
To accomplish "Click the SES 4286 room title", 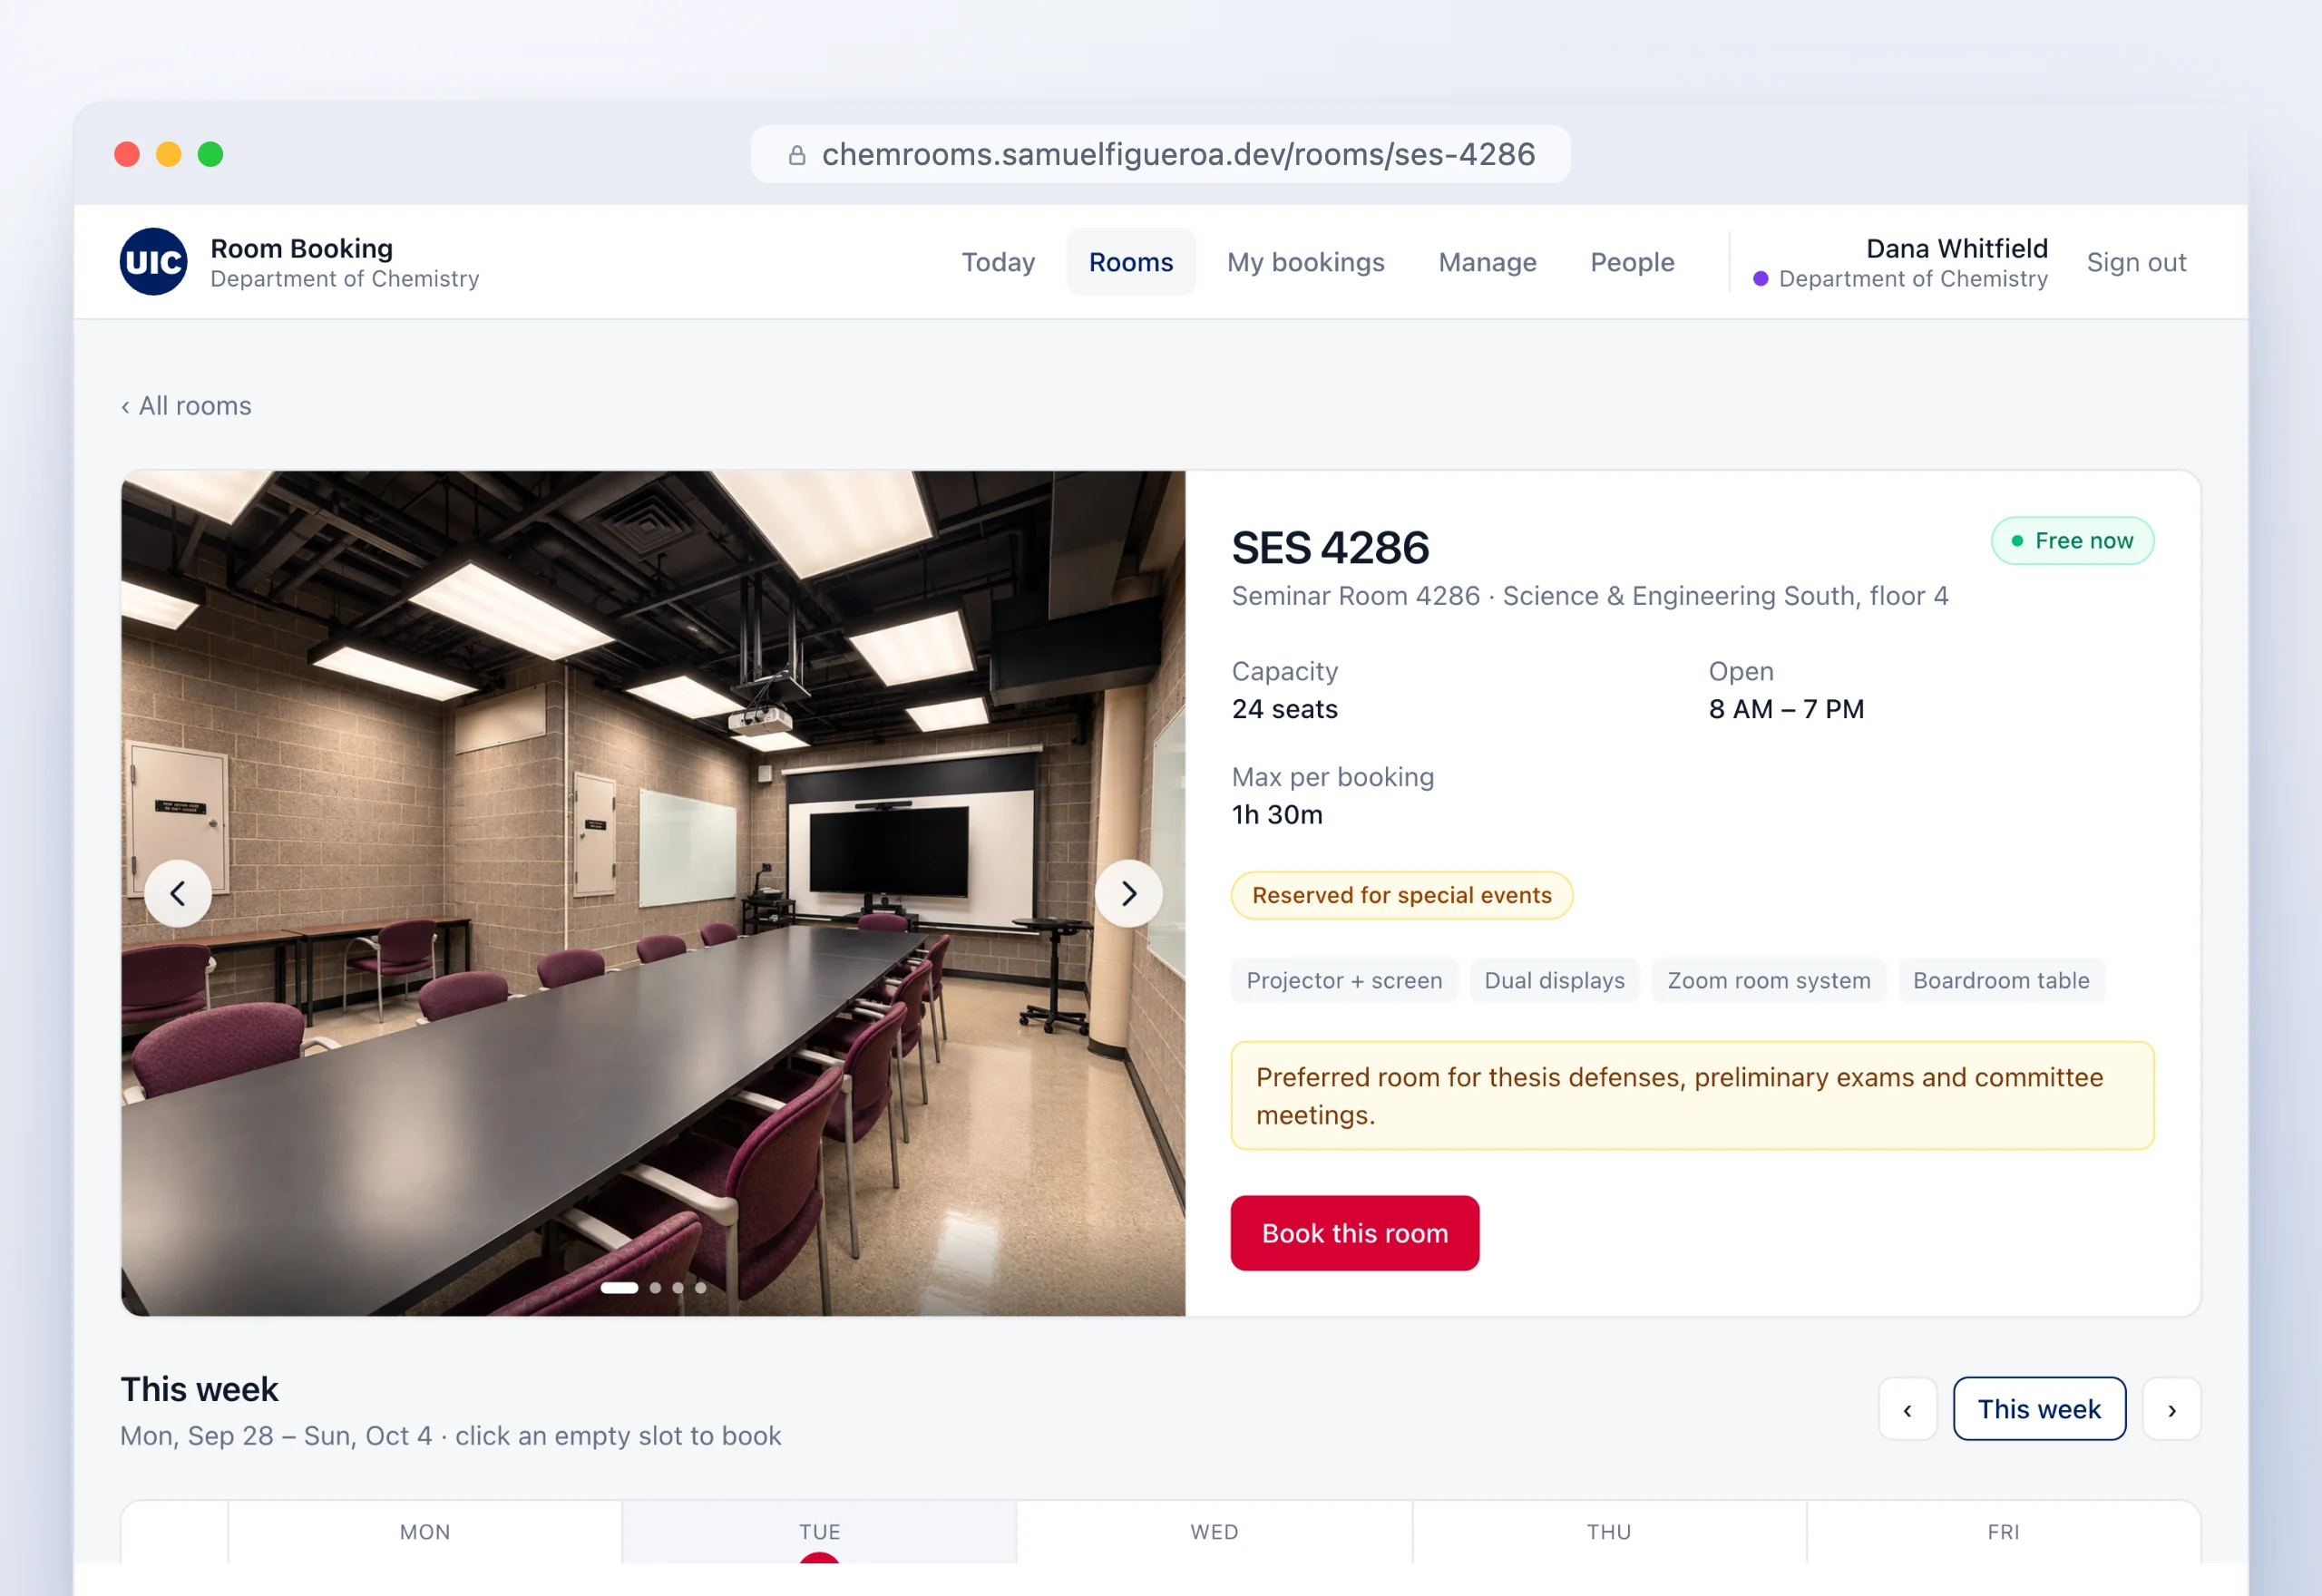I will pos(1330,548).
